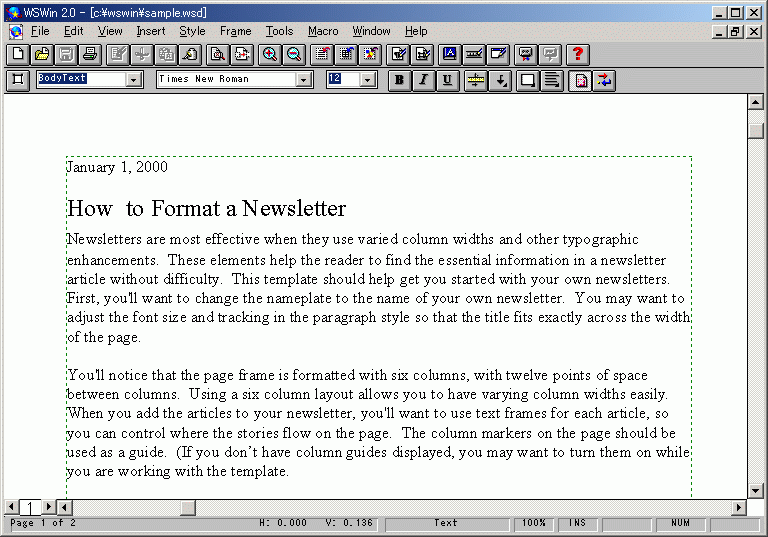The height and width of the screenshot is (537, 768).
Task: Open the Window menu
Action: (371, 31)
